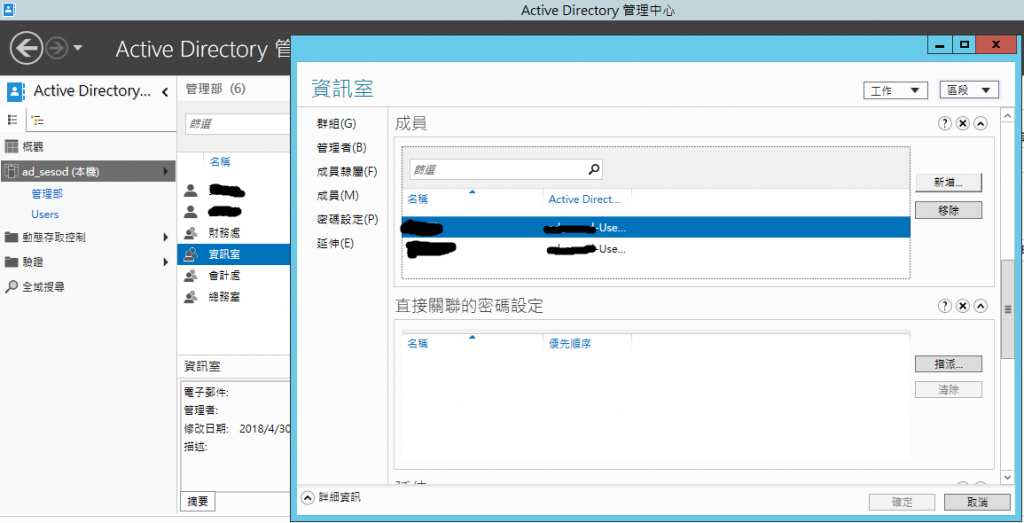Image resolution: width=1024 pixels, height=523 pixels.
Task: Switch to list view icon
Action: 12,119
